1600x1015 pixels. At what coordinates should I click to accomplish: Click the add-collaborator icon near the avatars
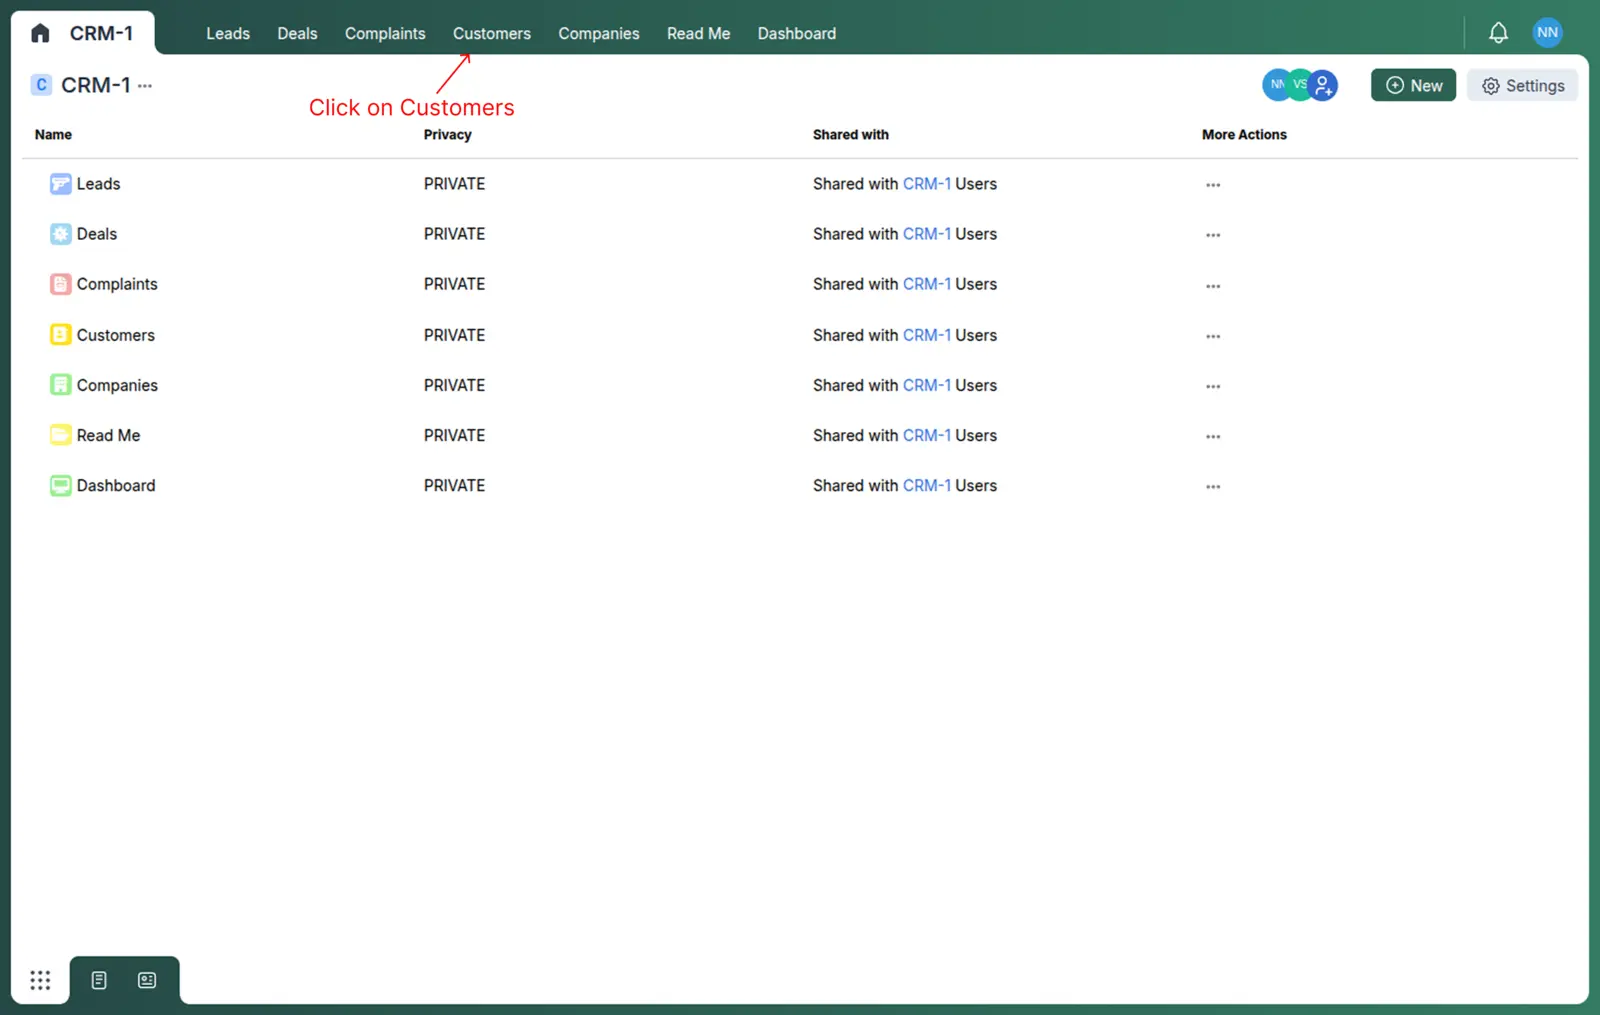click(x=1323, y=85)
